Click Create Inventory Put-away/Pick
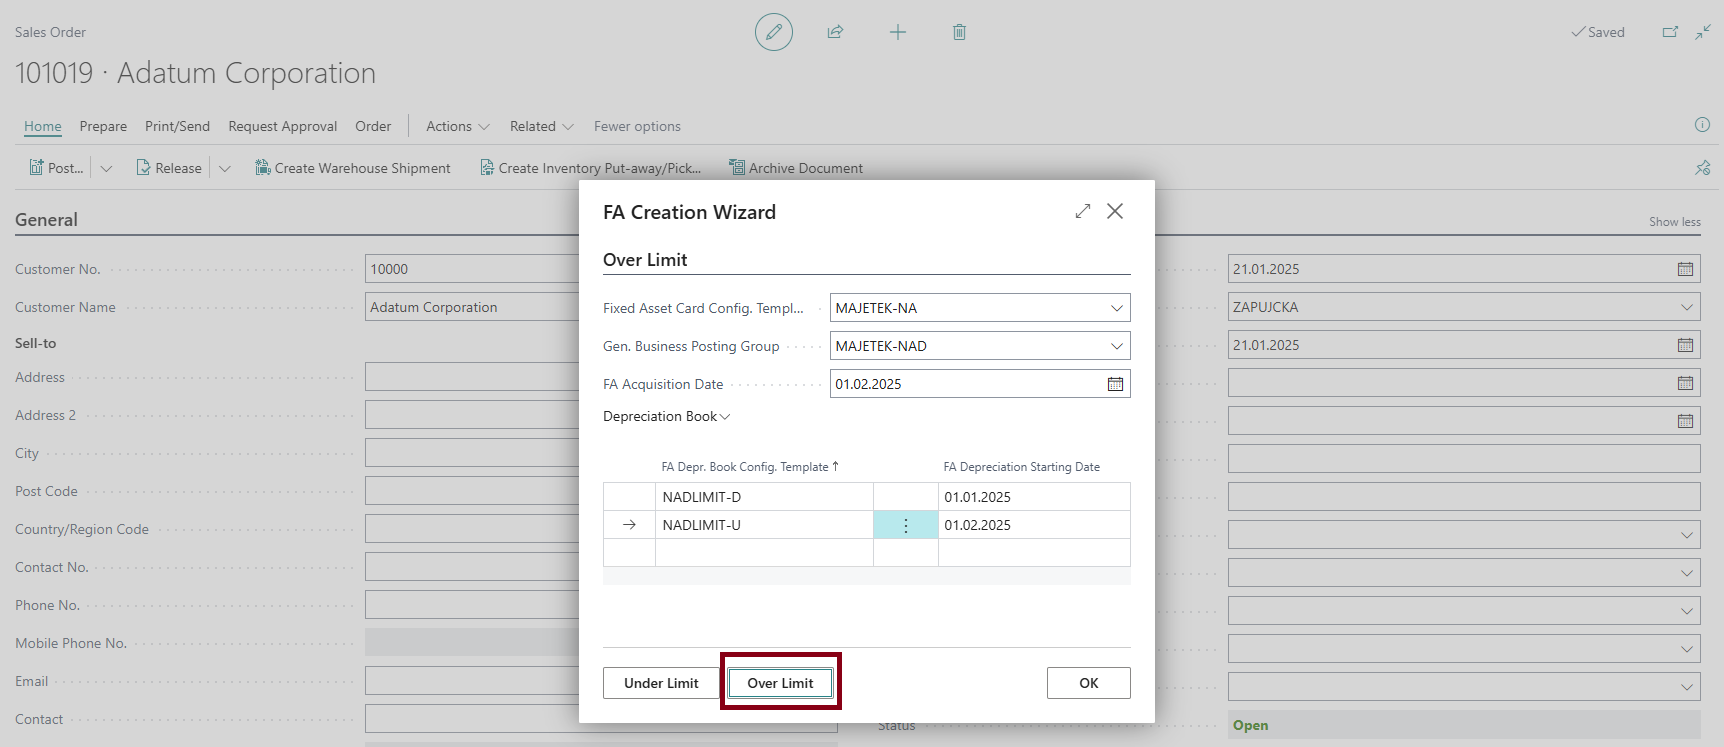1724x747 pixels. pos(590,168)
